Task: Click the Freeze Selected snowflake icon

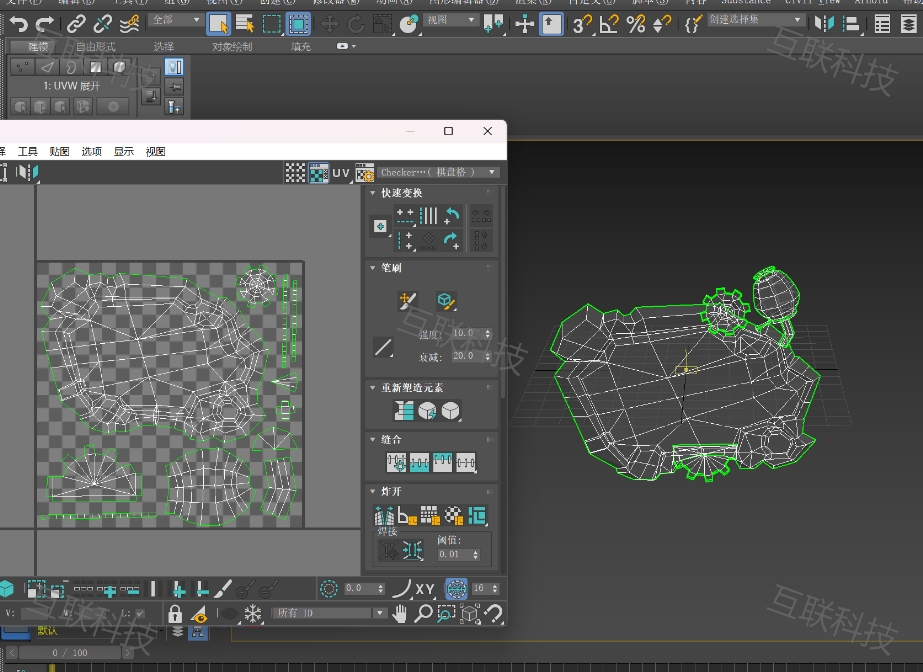Action: (x=253, y=614)
